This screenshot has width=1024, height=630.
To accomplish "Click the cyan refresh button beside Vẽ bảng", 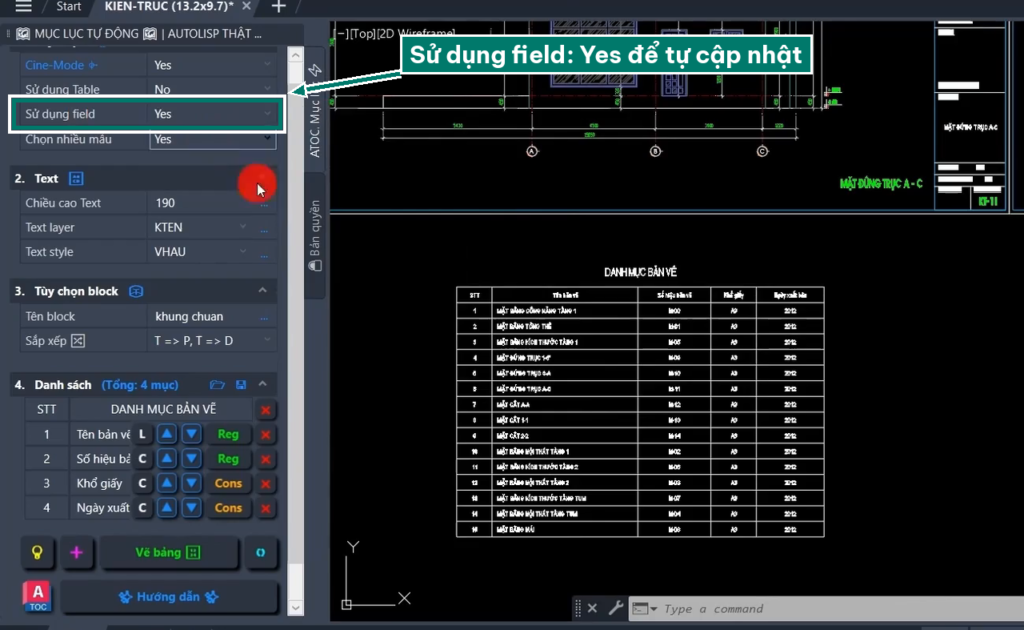I will [x=261, y=553].
